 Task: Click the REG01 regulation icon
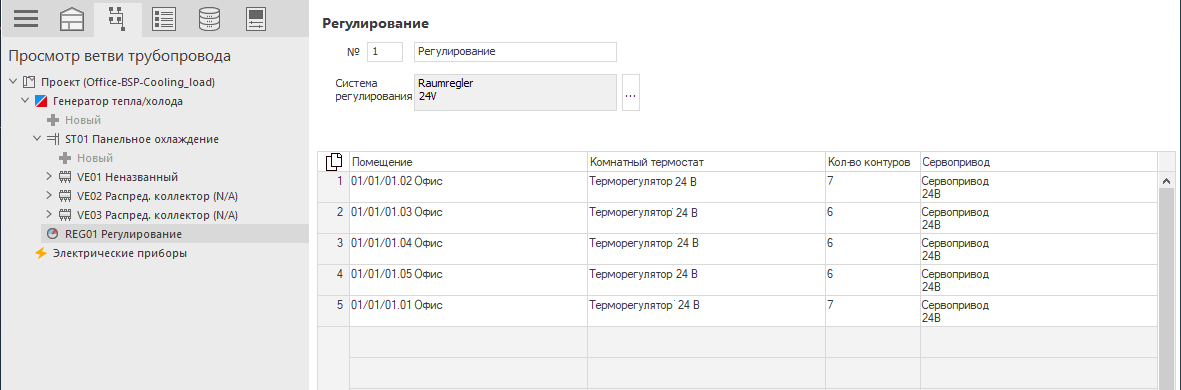(53, 234)
